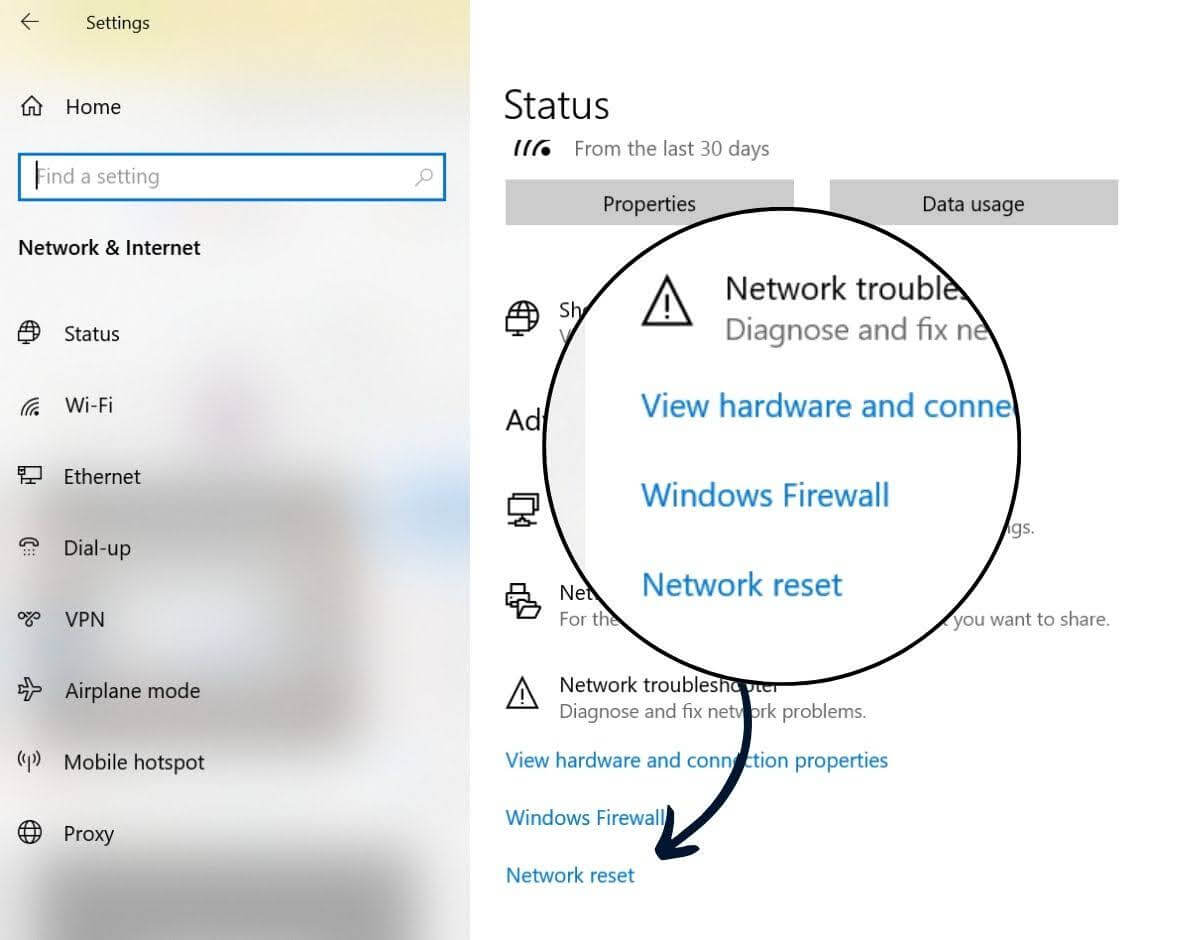Open the Dial-up icon in sidebar

(30, 547)
